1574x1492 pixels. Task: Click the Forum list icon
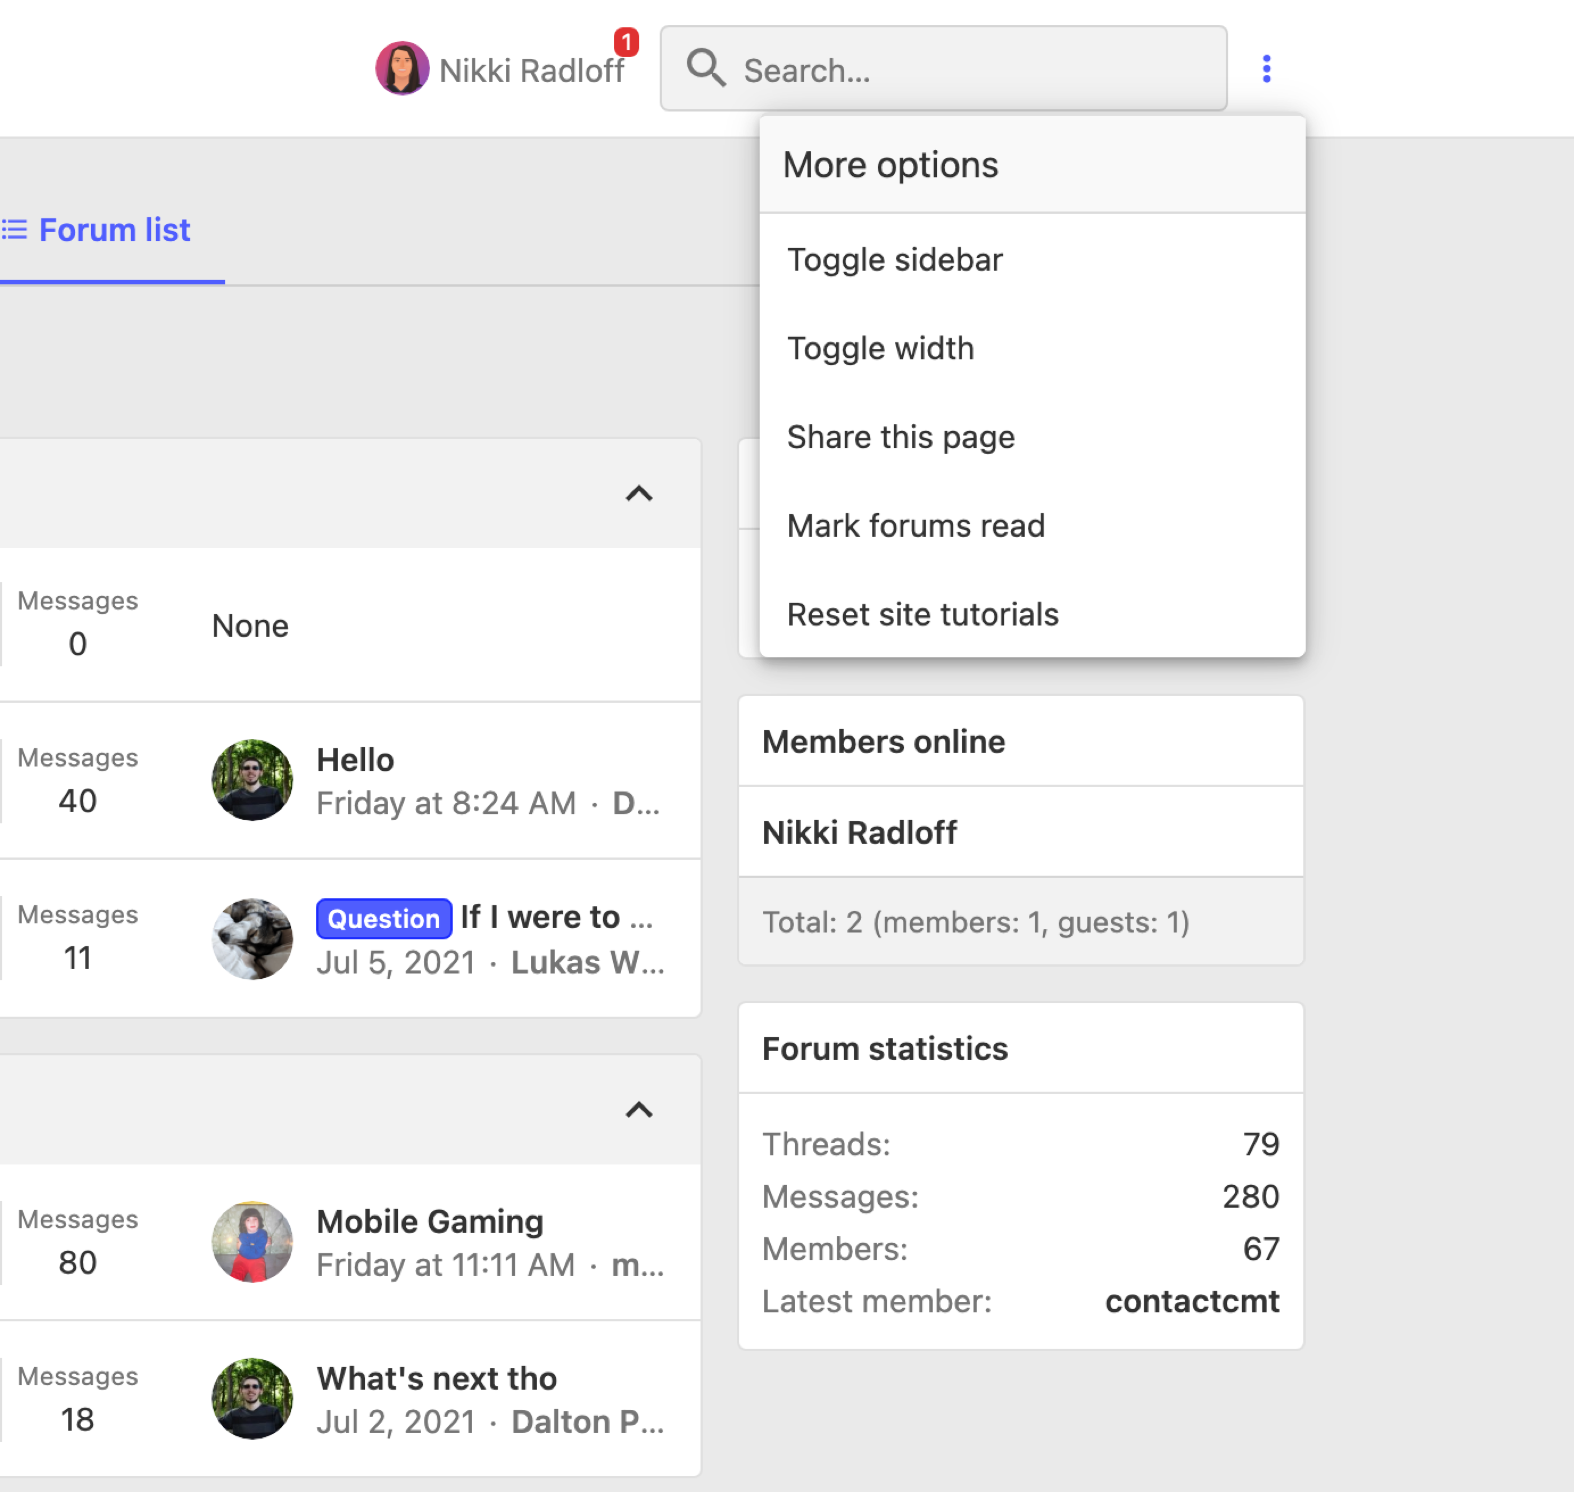[x=14, y=230]
